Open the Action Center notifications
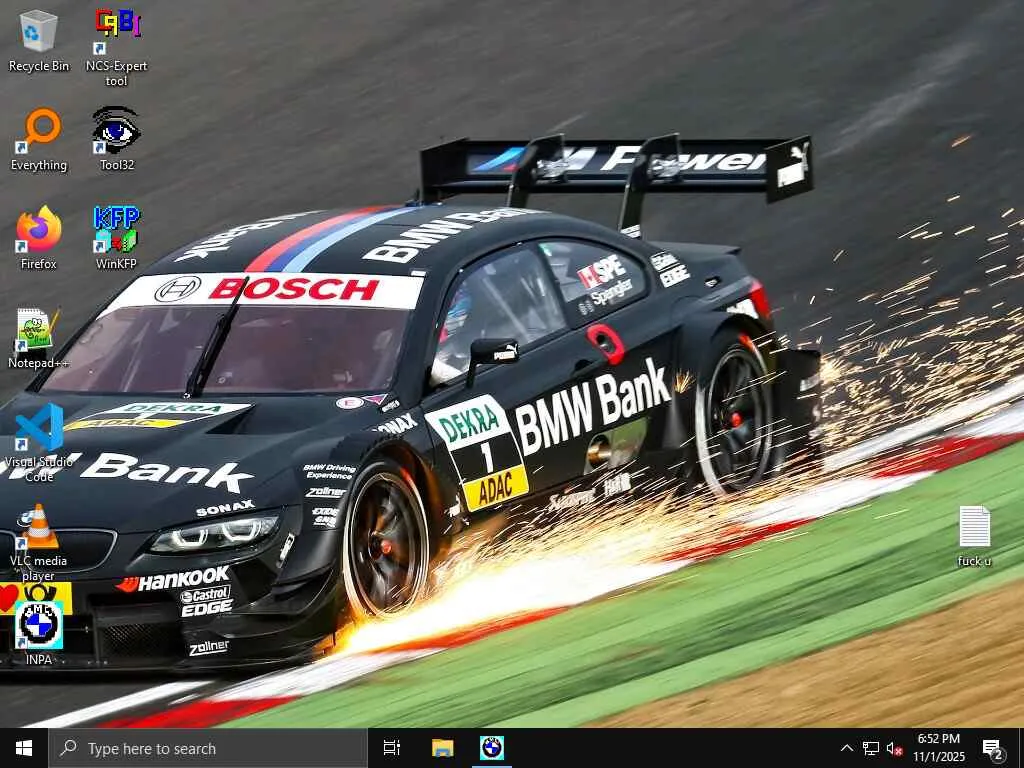The width and height of the screenshot is (1024, 768). [993, 748]
